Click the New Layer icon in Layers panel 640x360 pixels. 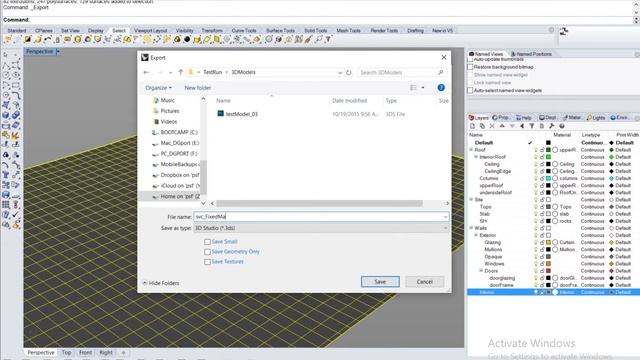[x=472, y=126]
